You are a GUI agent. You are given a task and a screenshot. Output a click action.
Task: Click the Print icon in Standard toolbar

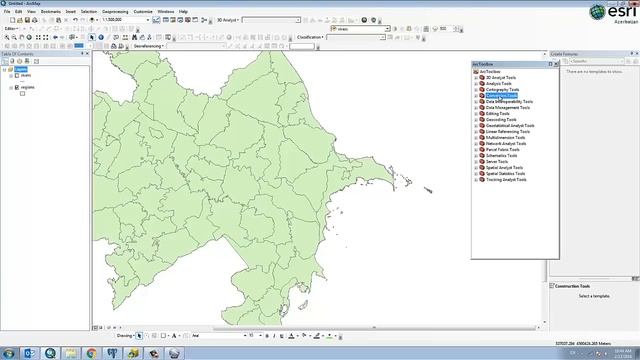click(x=34, y=20)
